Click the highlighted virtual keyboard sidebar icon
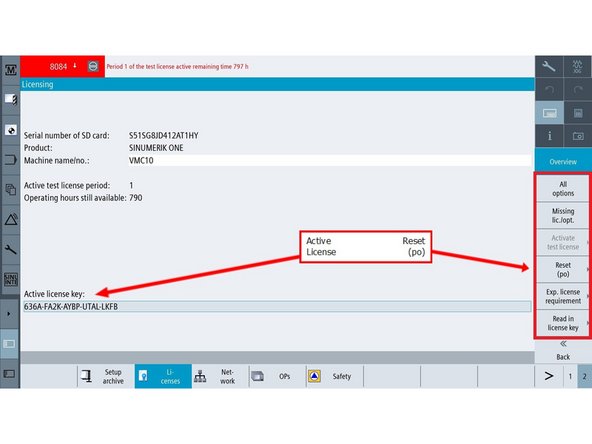 pyautogui.click(x=9, y=344)
